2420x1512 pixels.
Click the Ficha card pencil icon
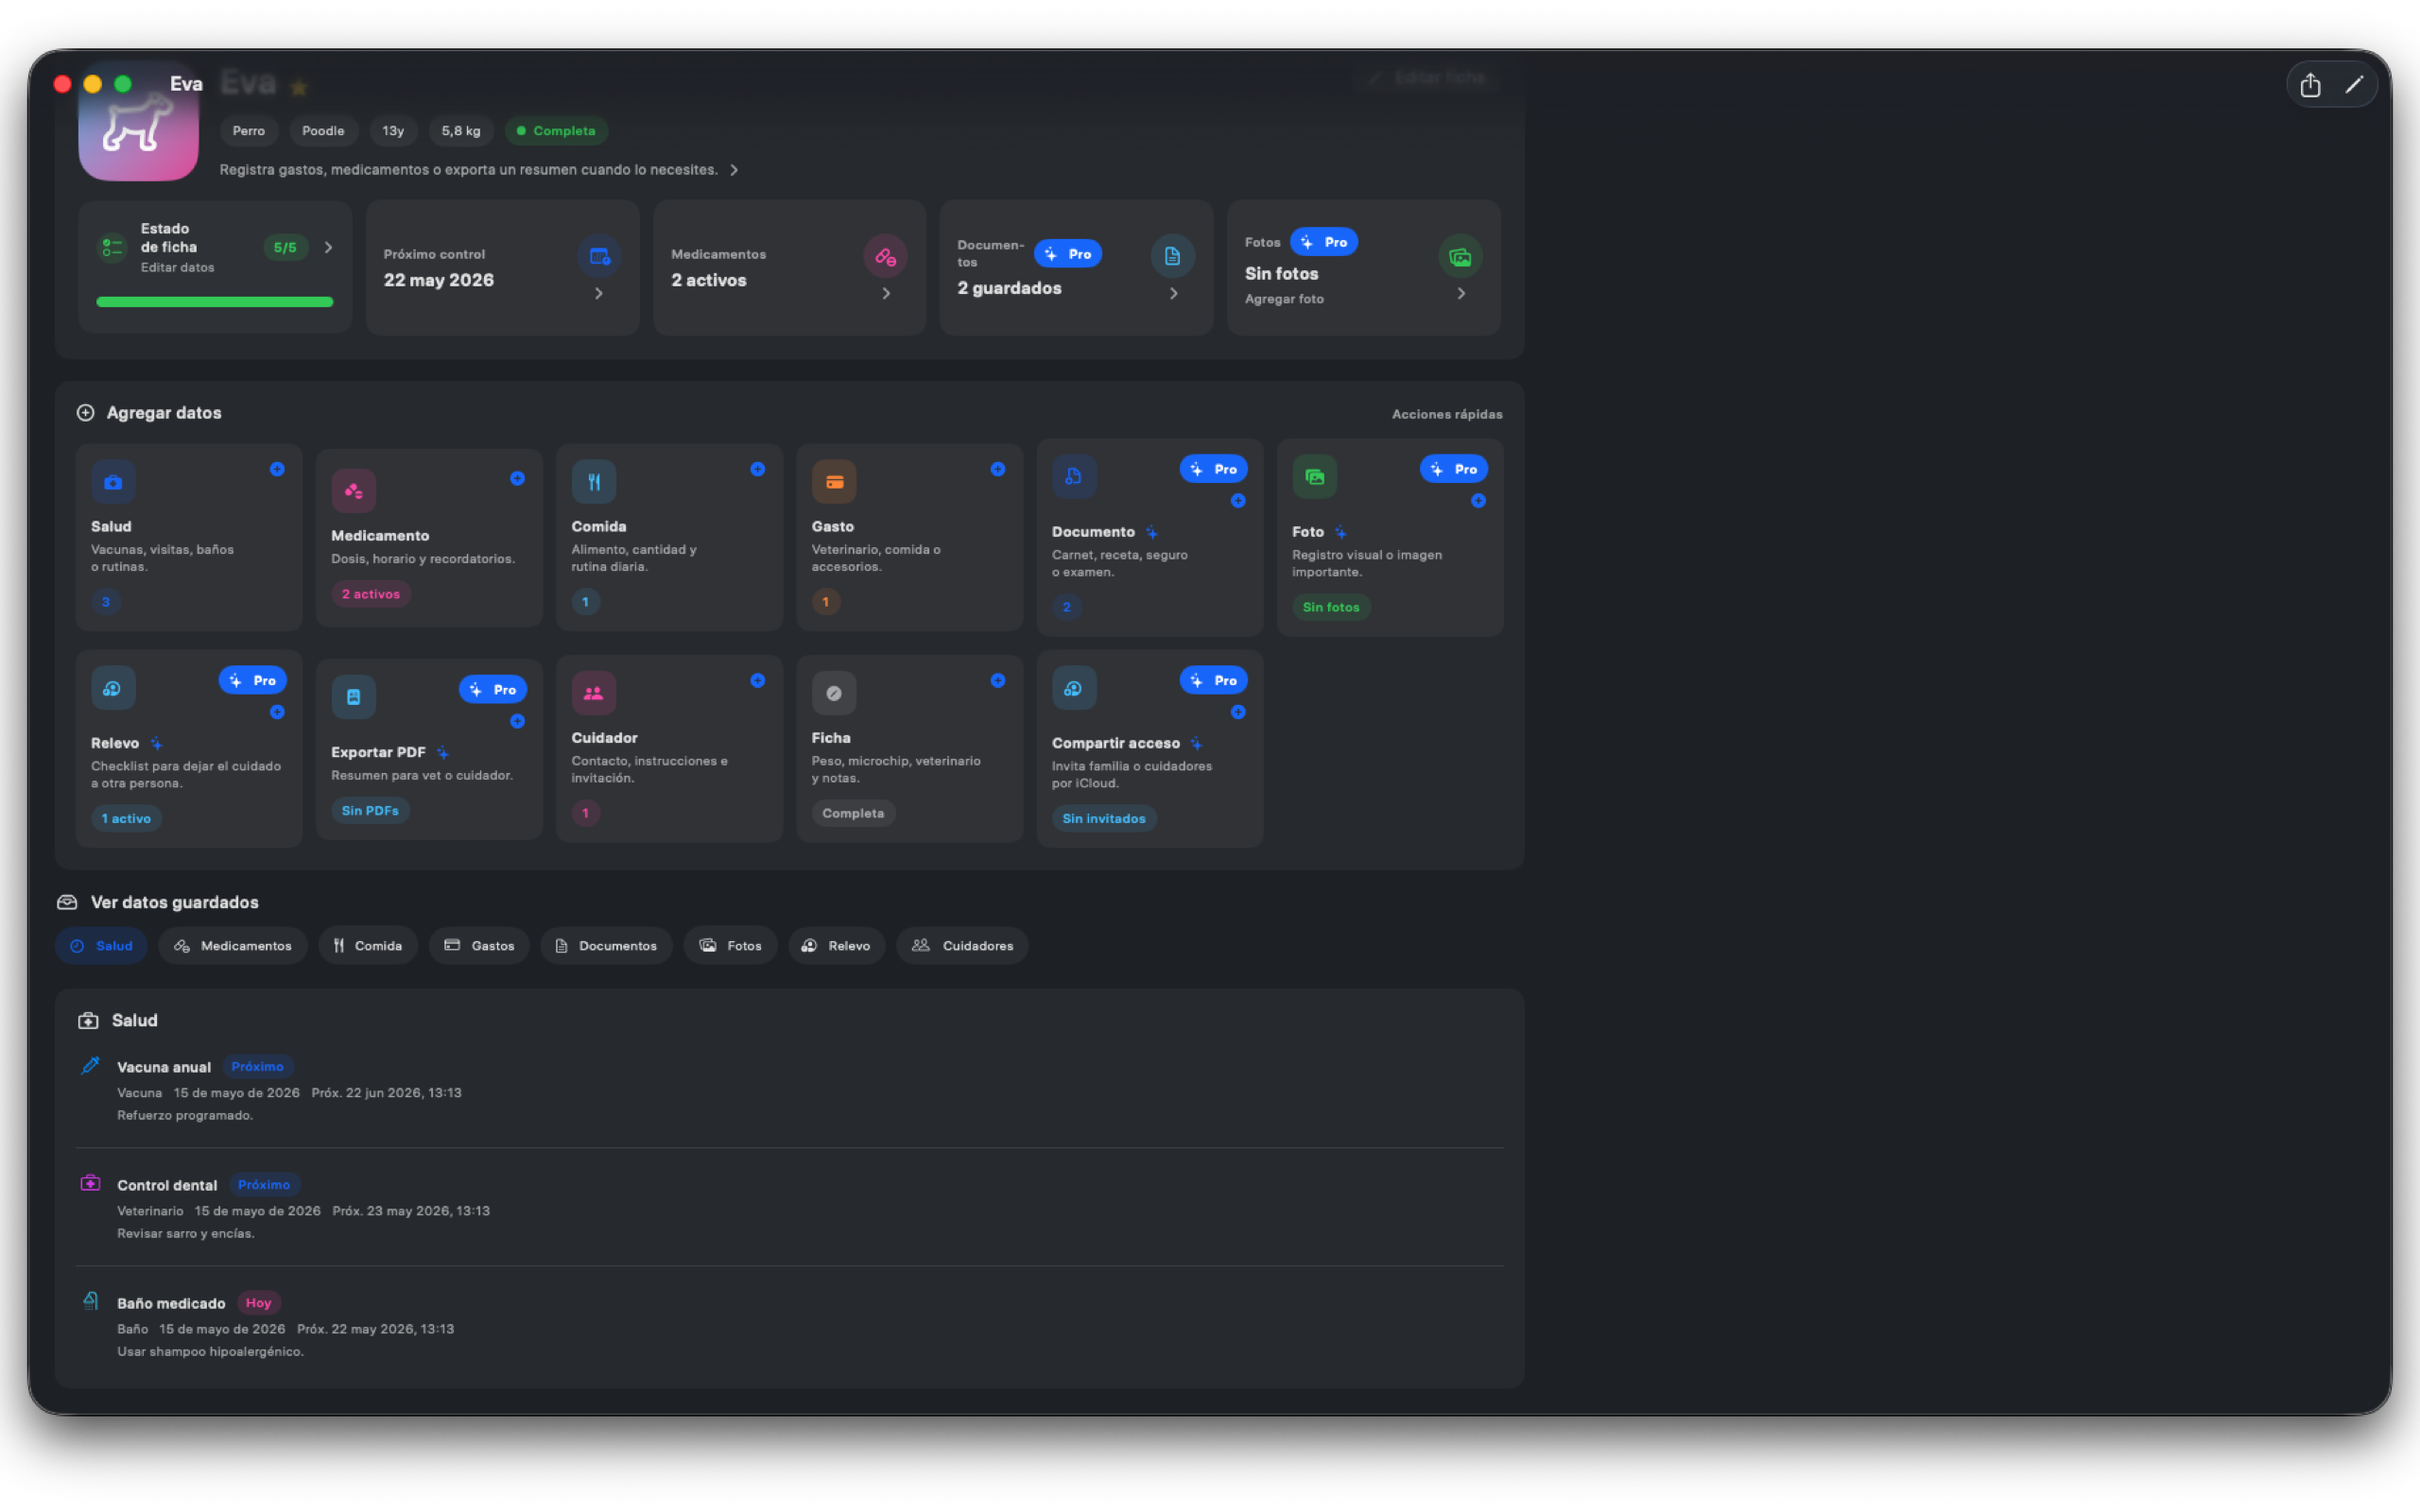click(834, 693)
